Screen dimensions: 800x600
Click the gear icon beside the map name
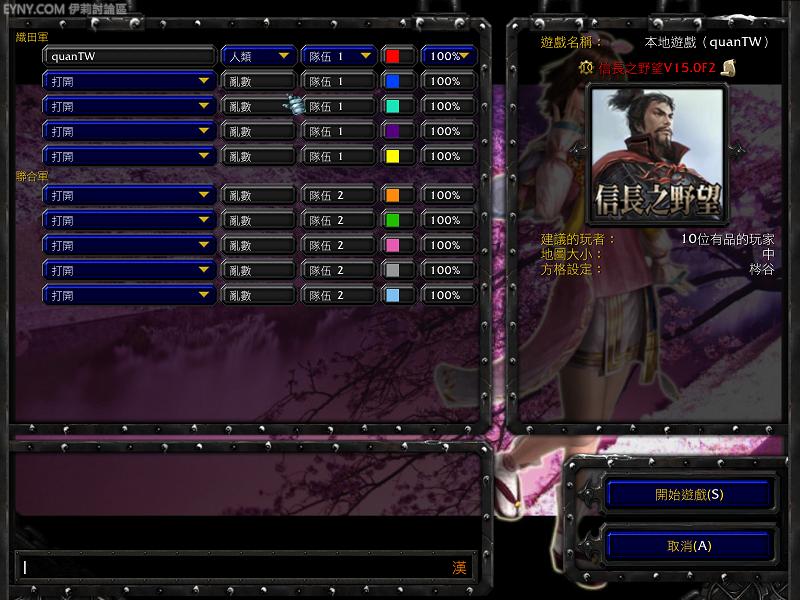[x=586, y=67]
